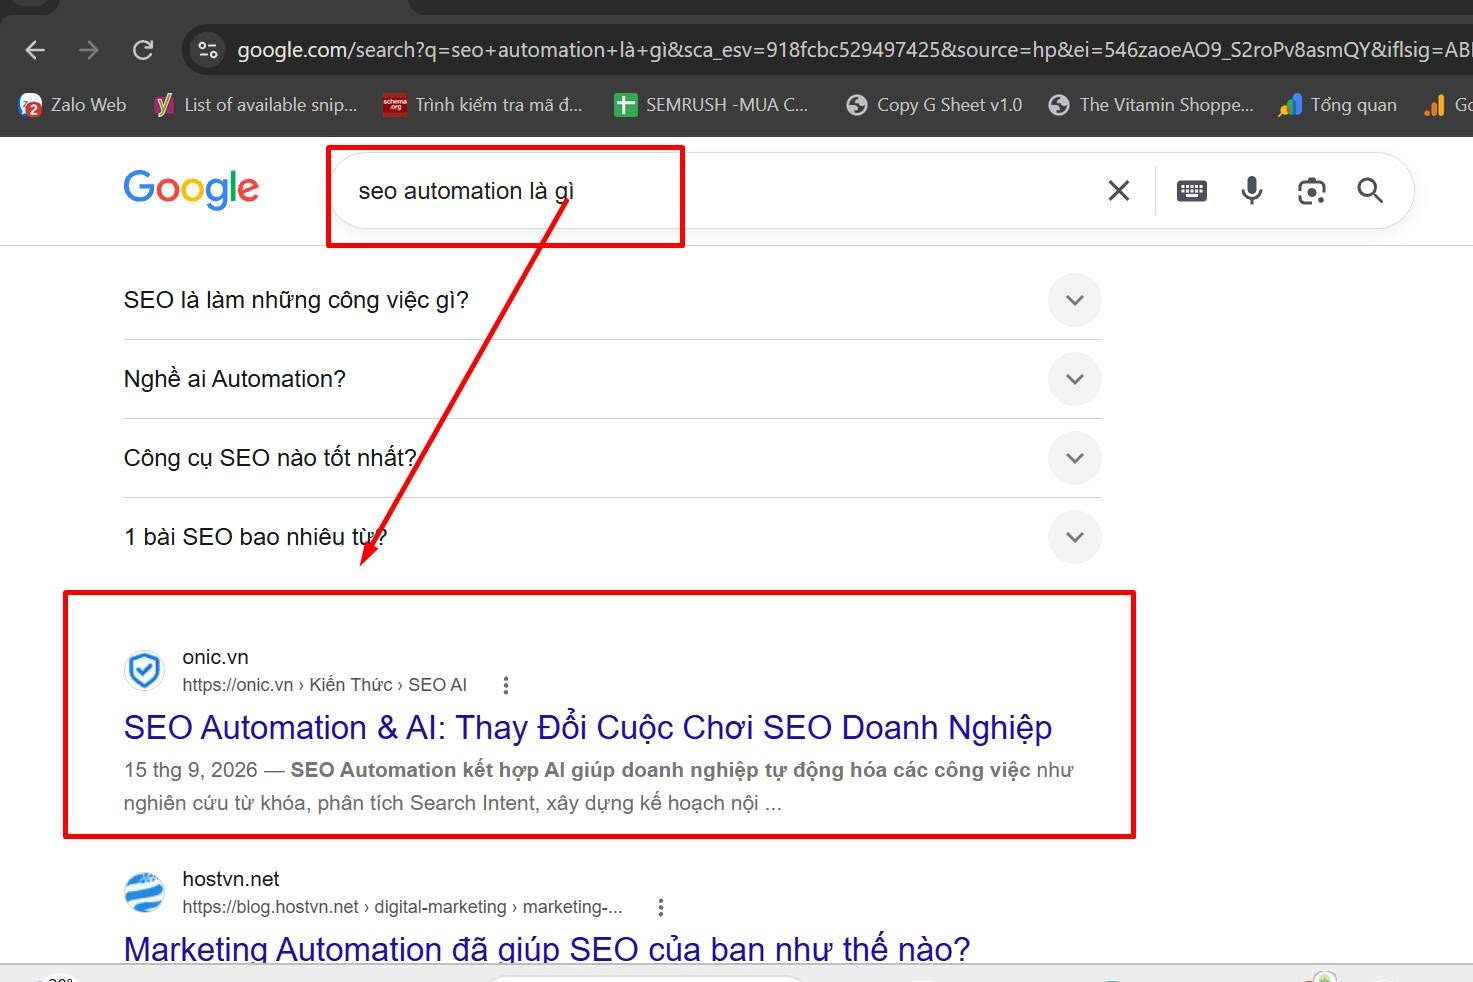
Task: Open more options for the hostvn.net result
Action: 660,907
